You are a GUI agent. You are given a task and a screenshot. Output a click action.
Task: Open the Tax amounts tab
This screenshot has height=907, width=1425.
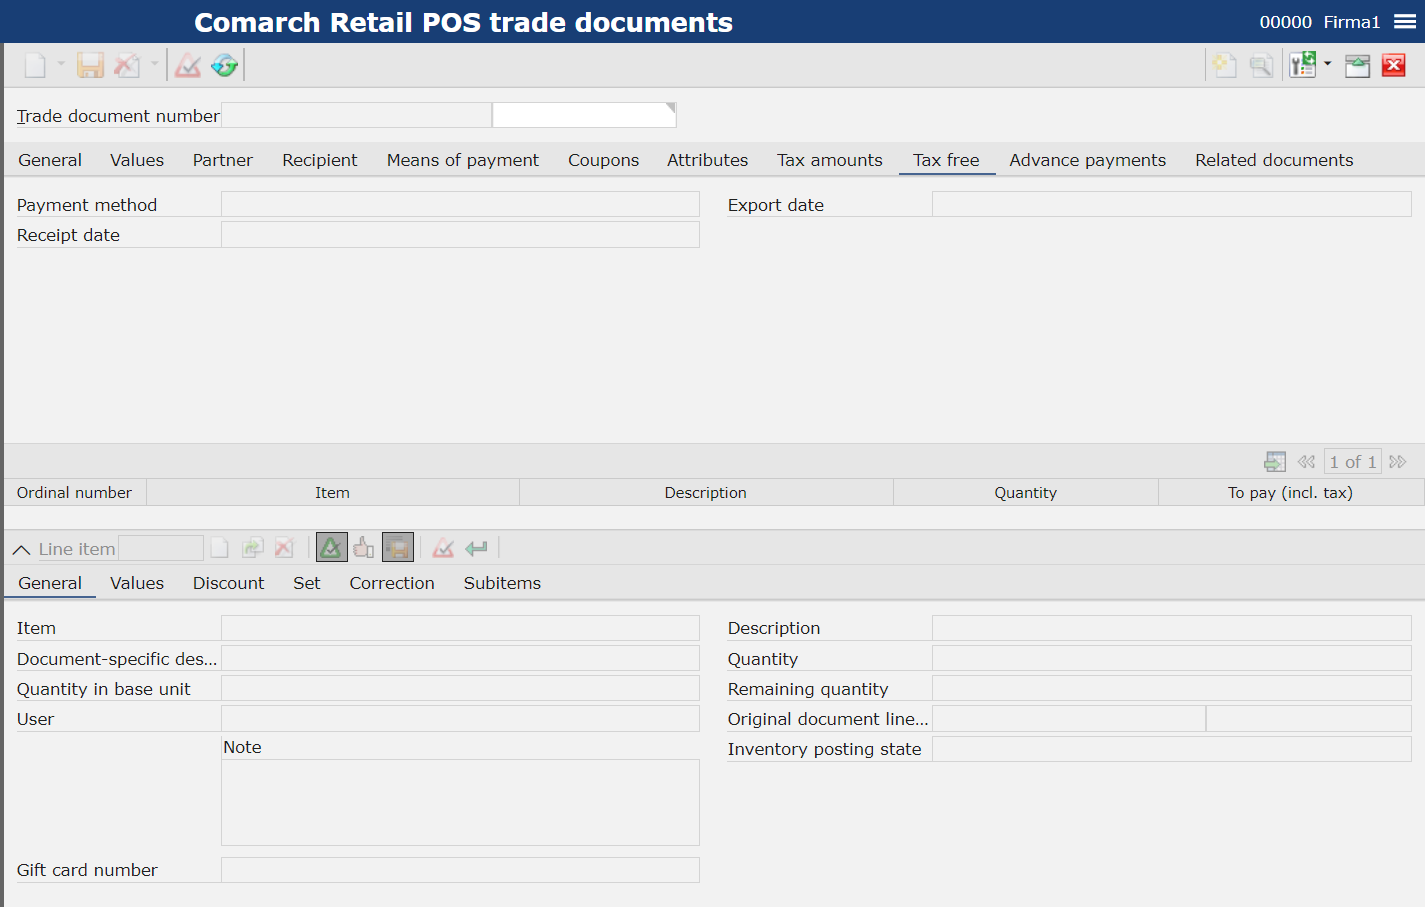click(x=830, y=160)
